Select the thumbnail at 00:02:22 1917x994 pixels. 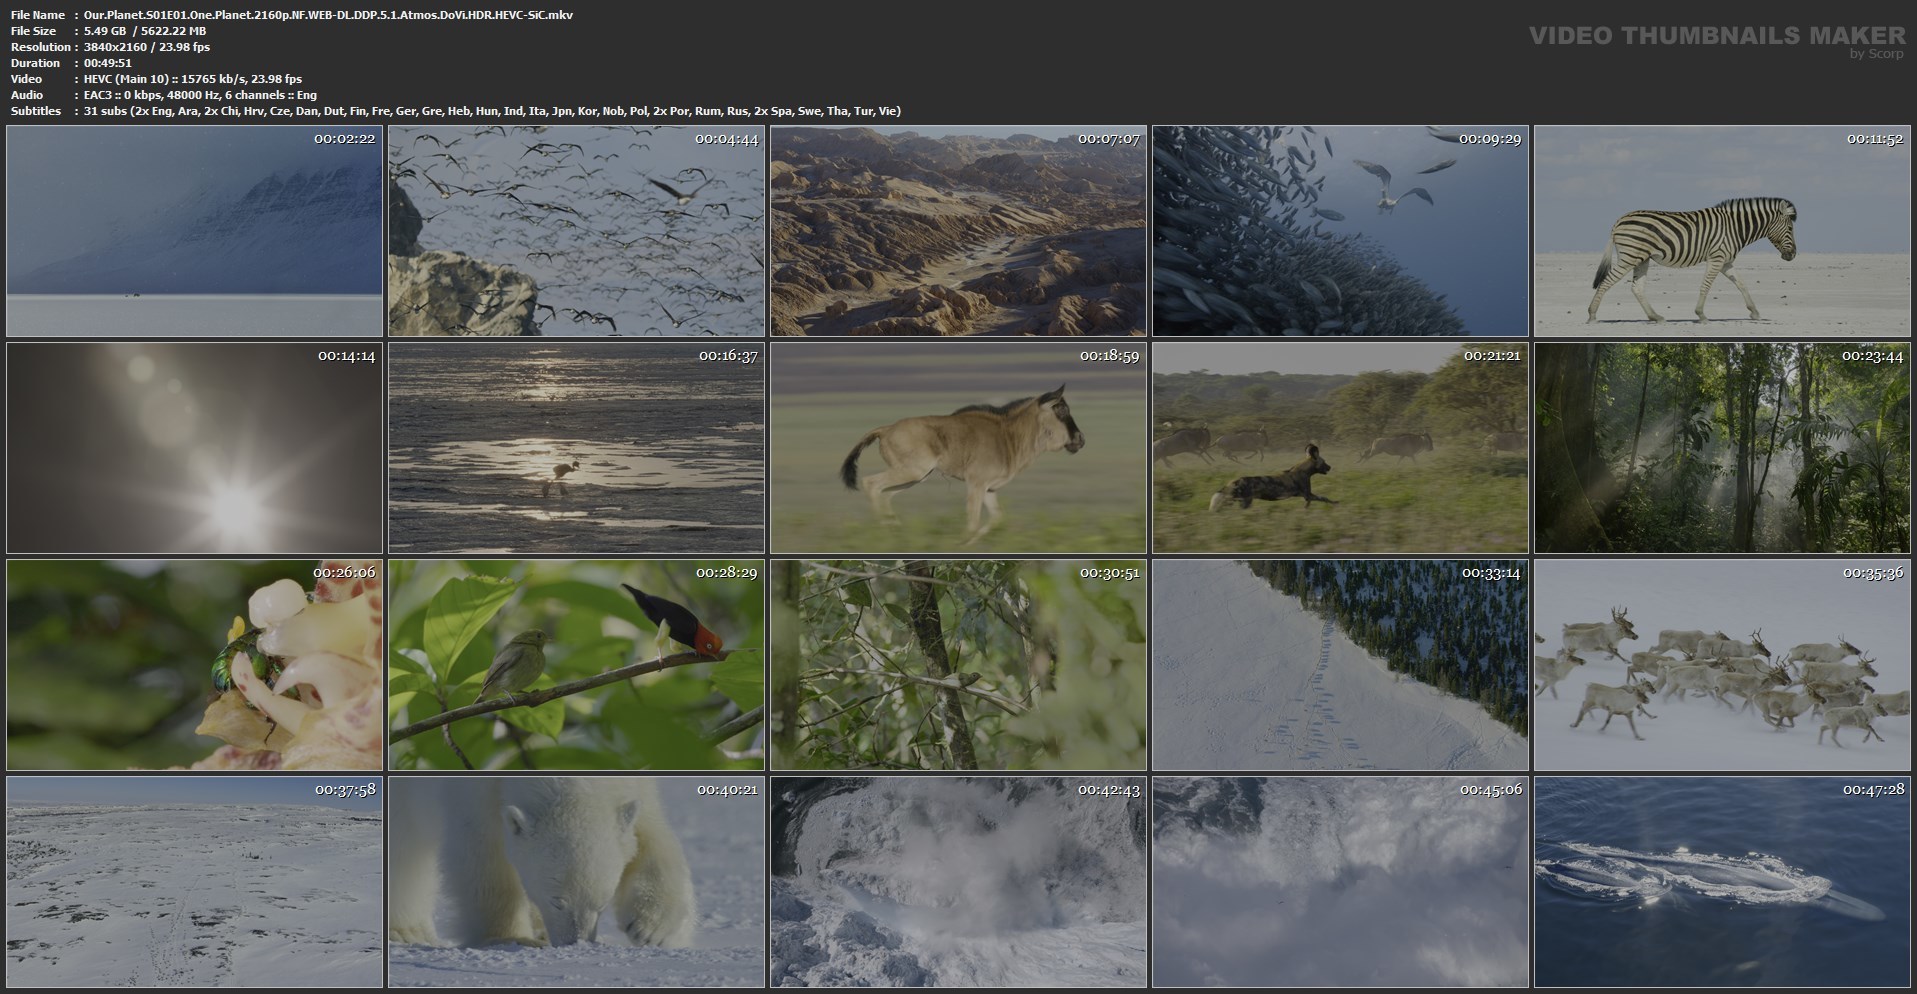pyautogui.click(x=194, y=231)
